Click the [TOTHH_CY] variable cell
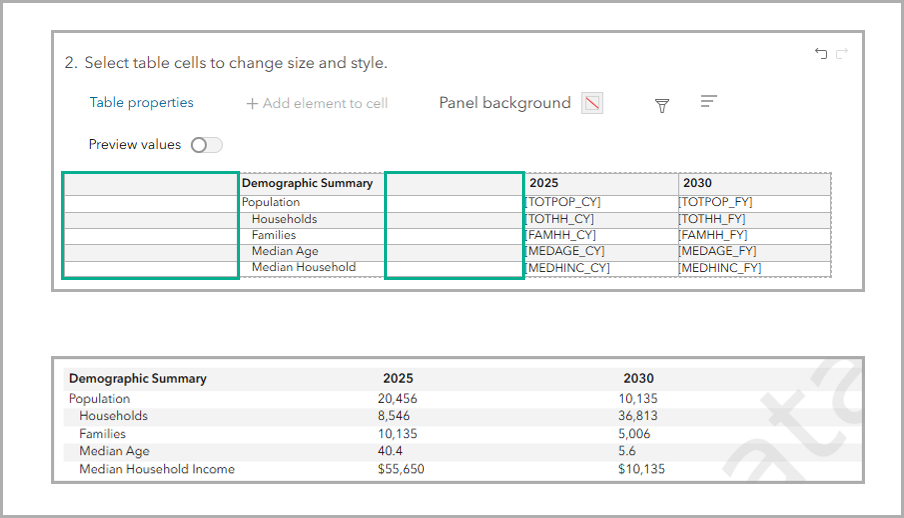This screenshot has width=904, height=518. point(600,219)
